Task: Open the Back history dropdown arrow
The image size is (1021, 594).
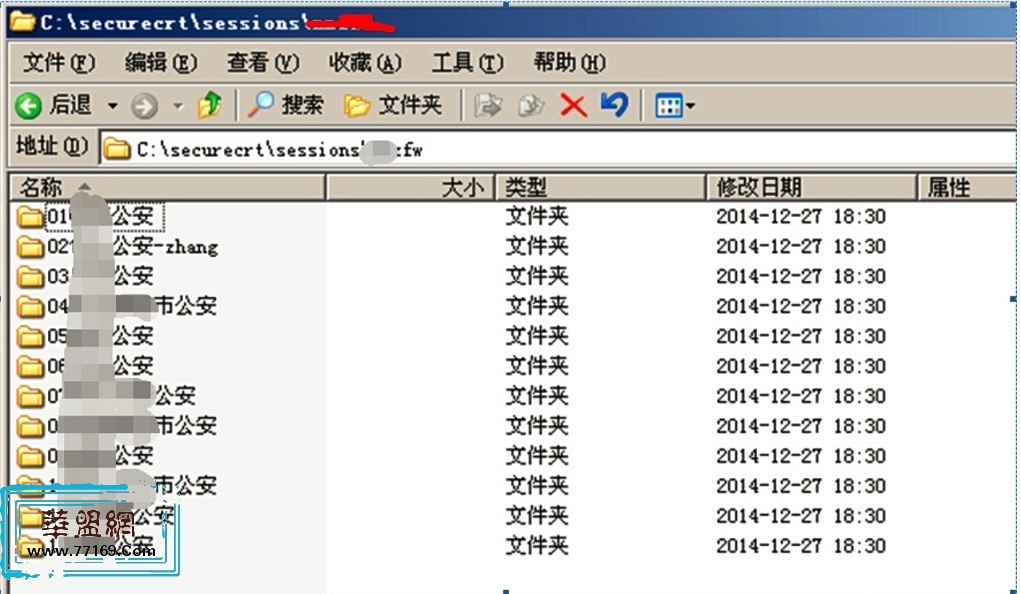Action: point(112,106)
